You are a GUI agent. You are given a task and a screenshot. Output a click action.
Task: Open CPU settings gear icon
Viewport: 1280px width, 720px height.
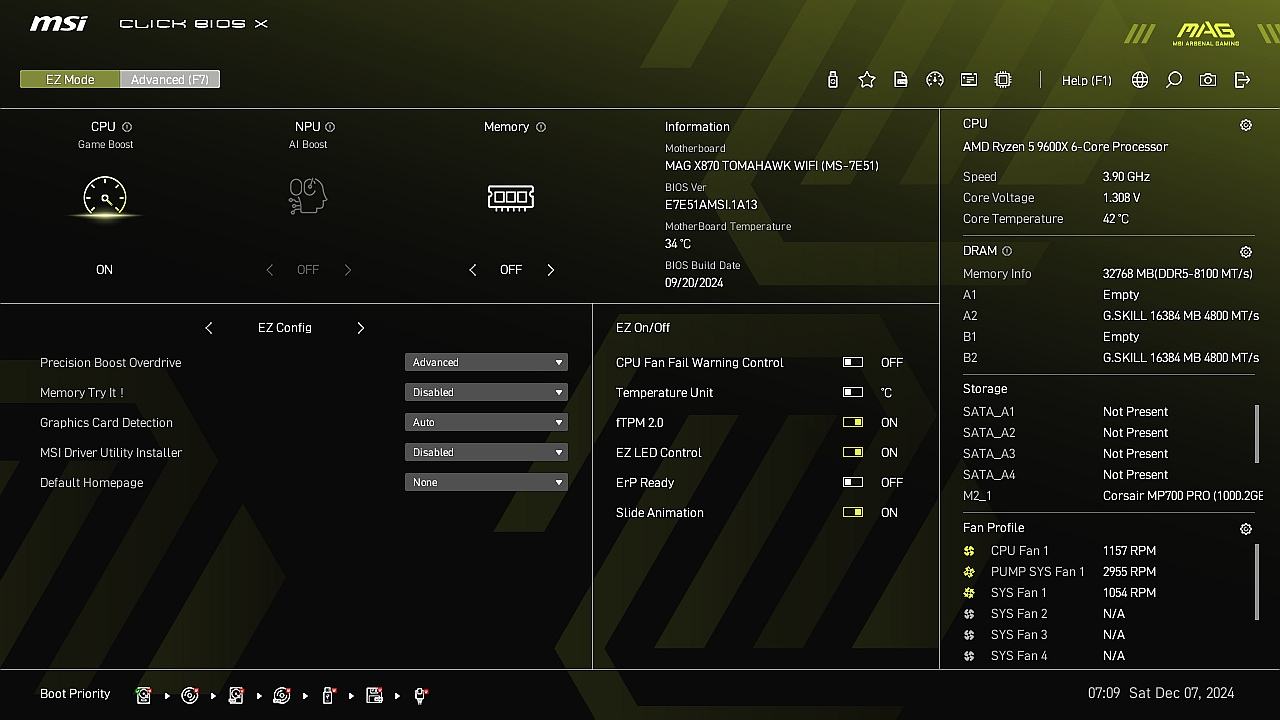[x=1246, y=125]
